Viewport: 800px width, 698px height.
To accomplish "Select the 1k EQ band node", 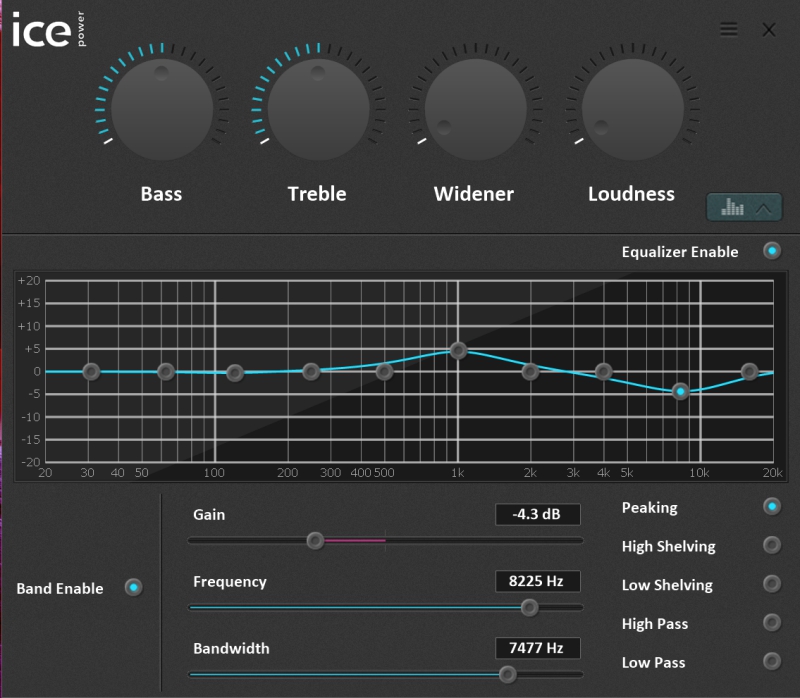I will (458, 350).
